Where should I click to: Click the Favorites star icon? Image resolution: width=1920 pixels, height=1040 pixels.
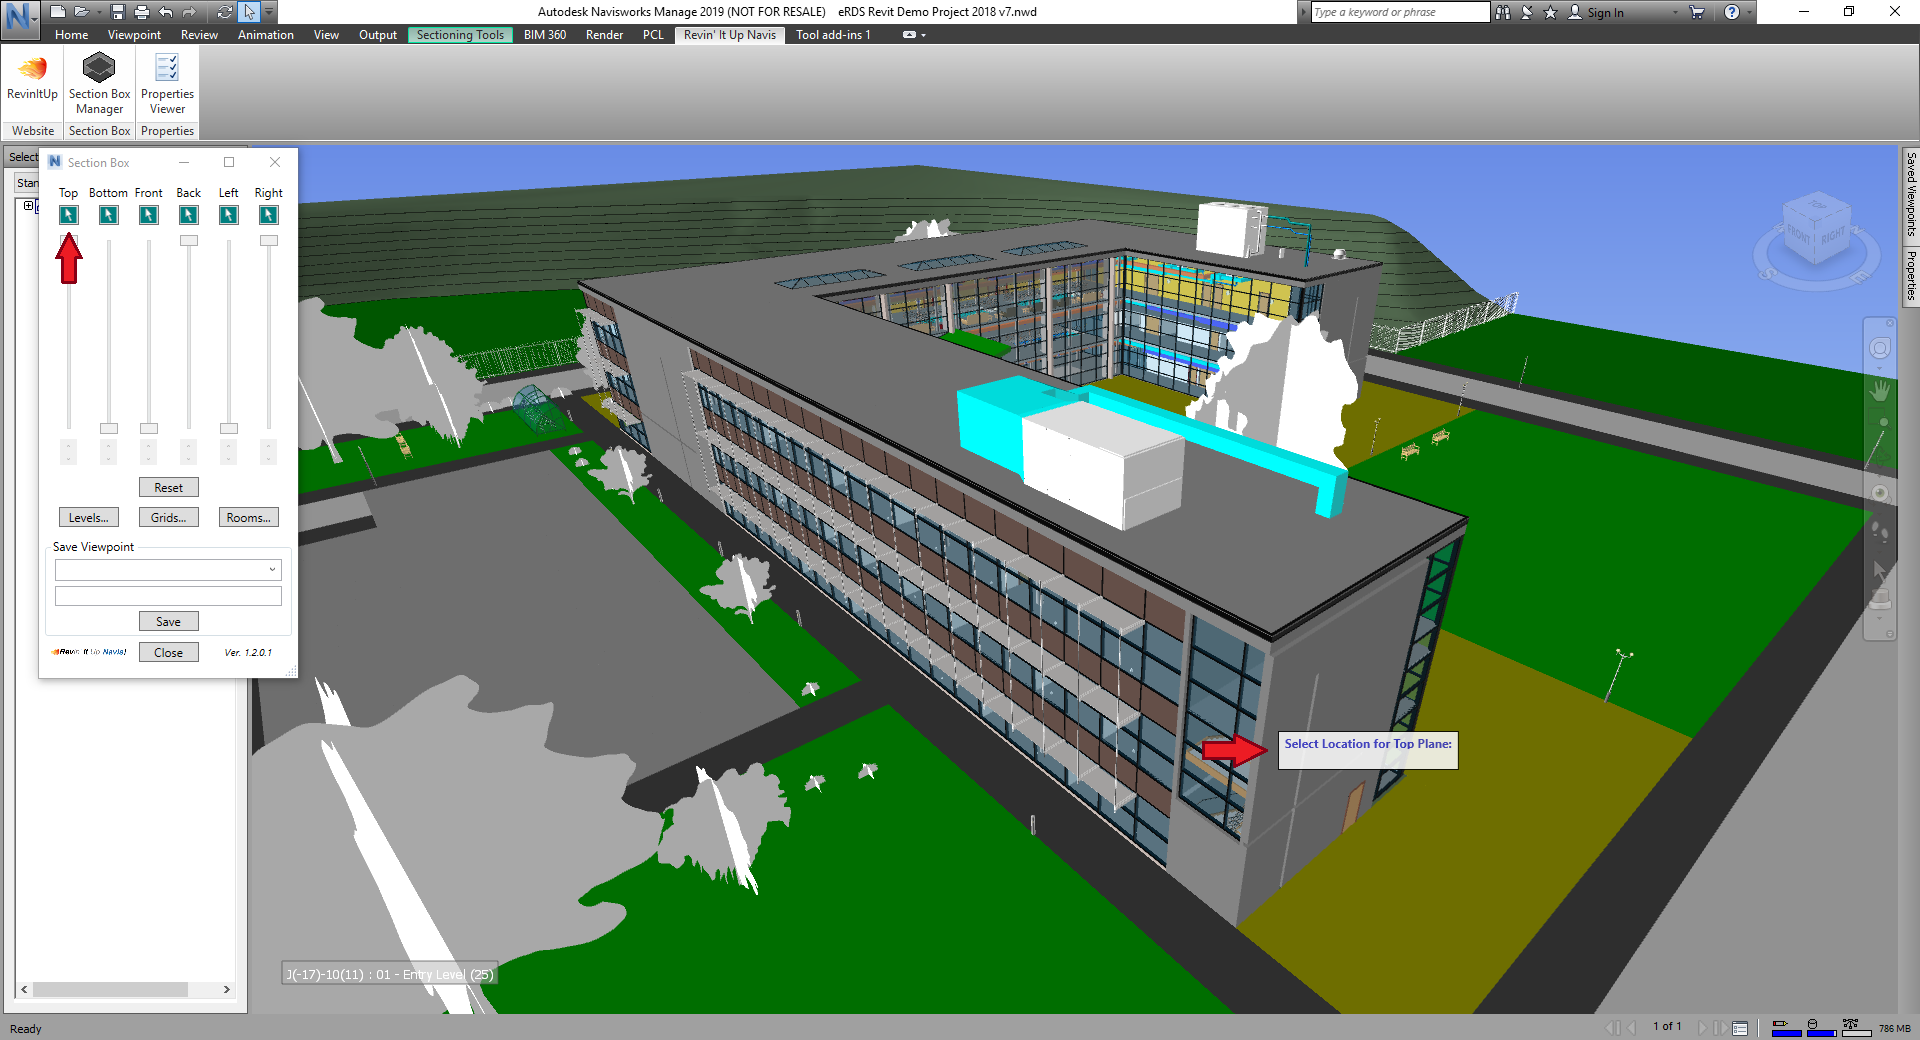tap(1550, 12)
